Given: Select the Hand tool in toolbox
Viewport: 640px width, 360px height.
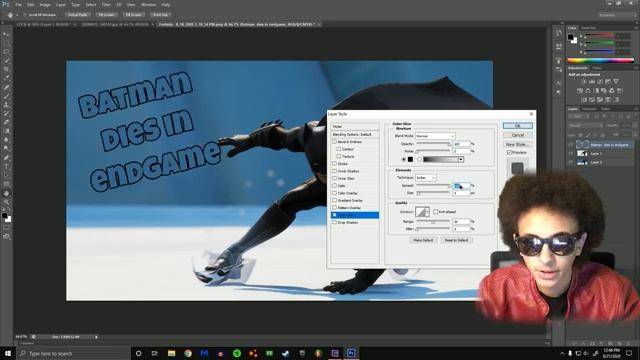Looking at the screenshot, I should [6, 193].
